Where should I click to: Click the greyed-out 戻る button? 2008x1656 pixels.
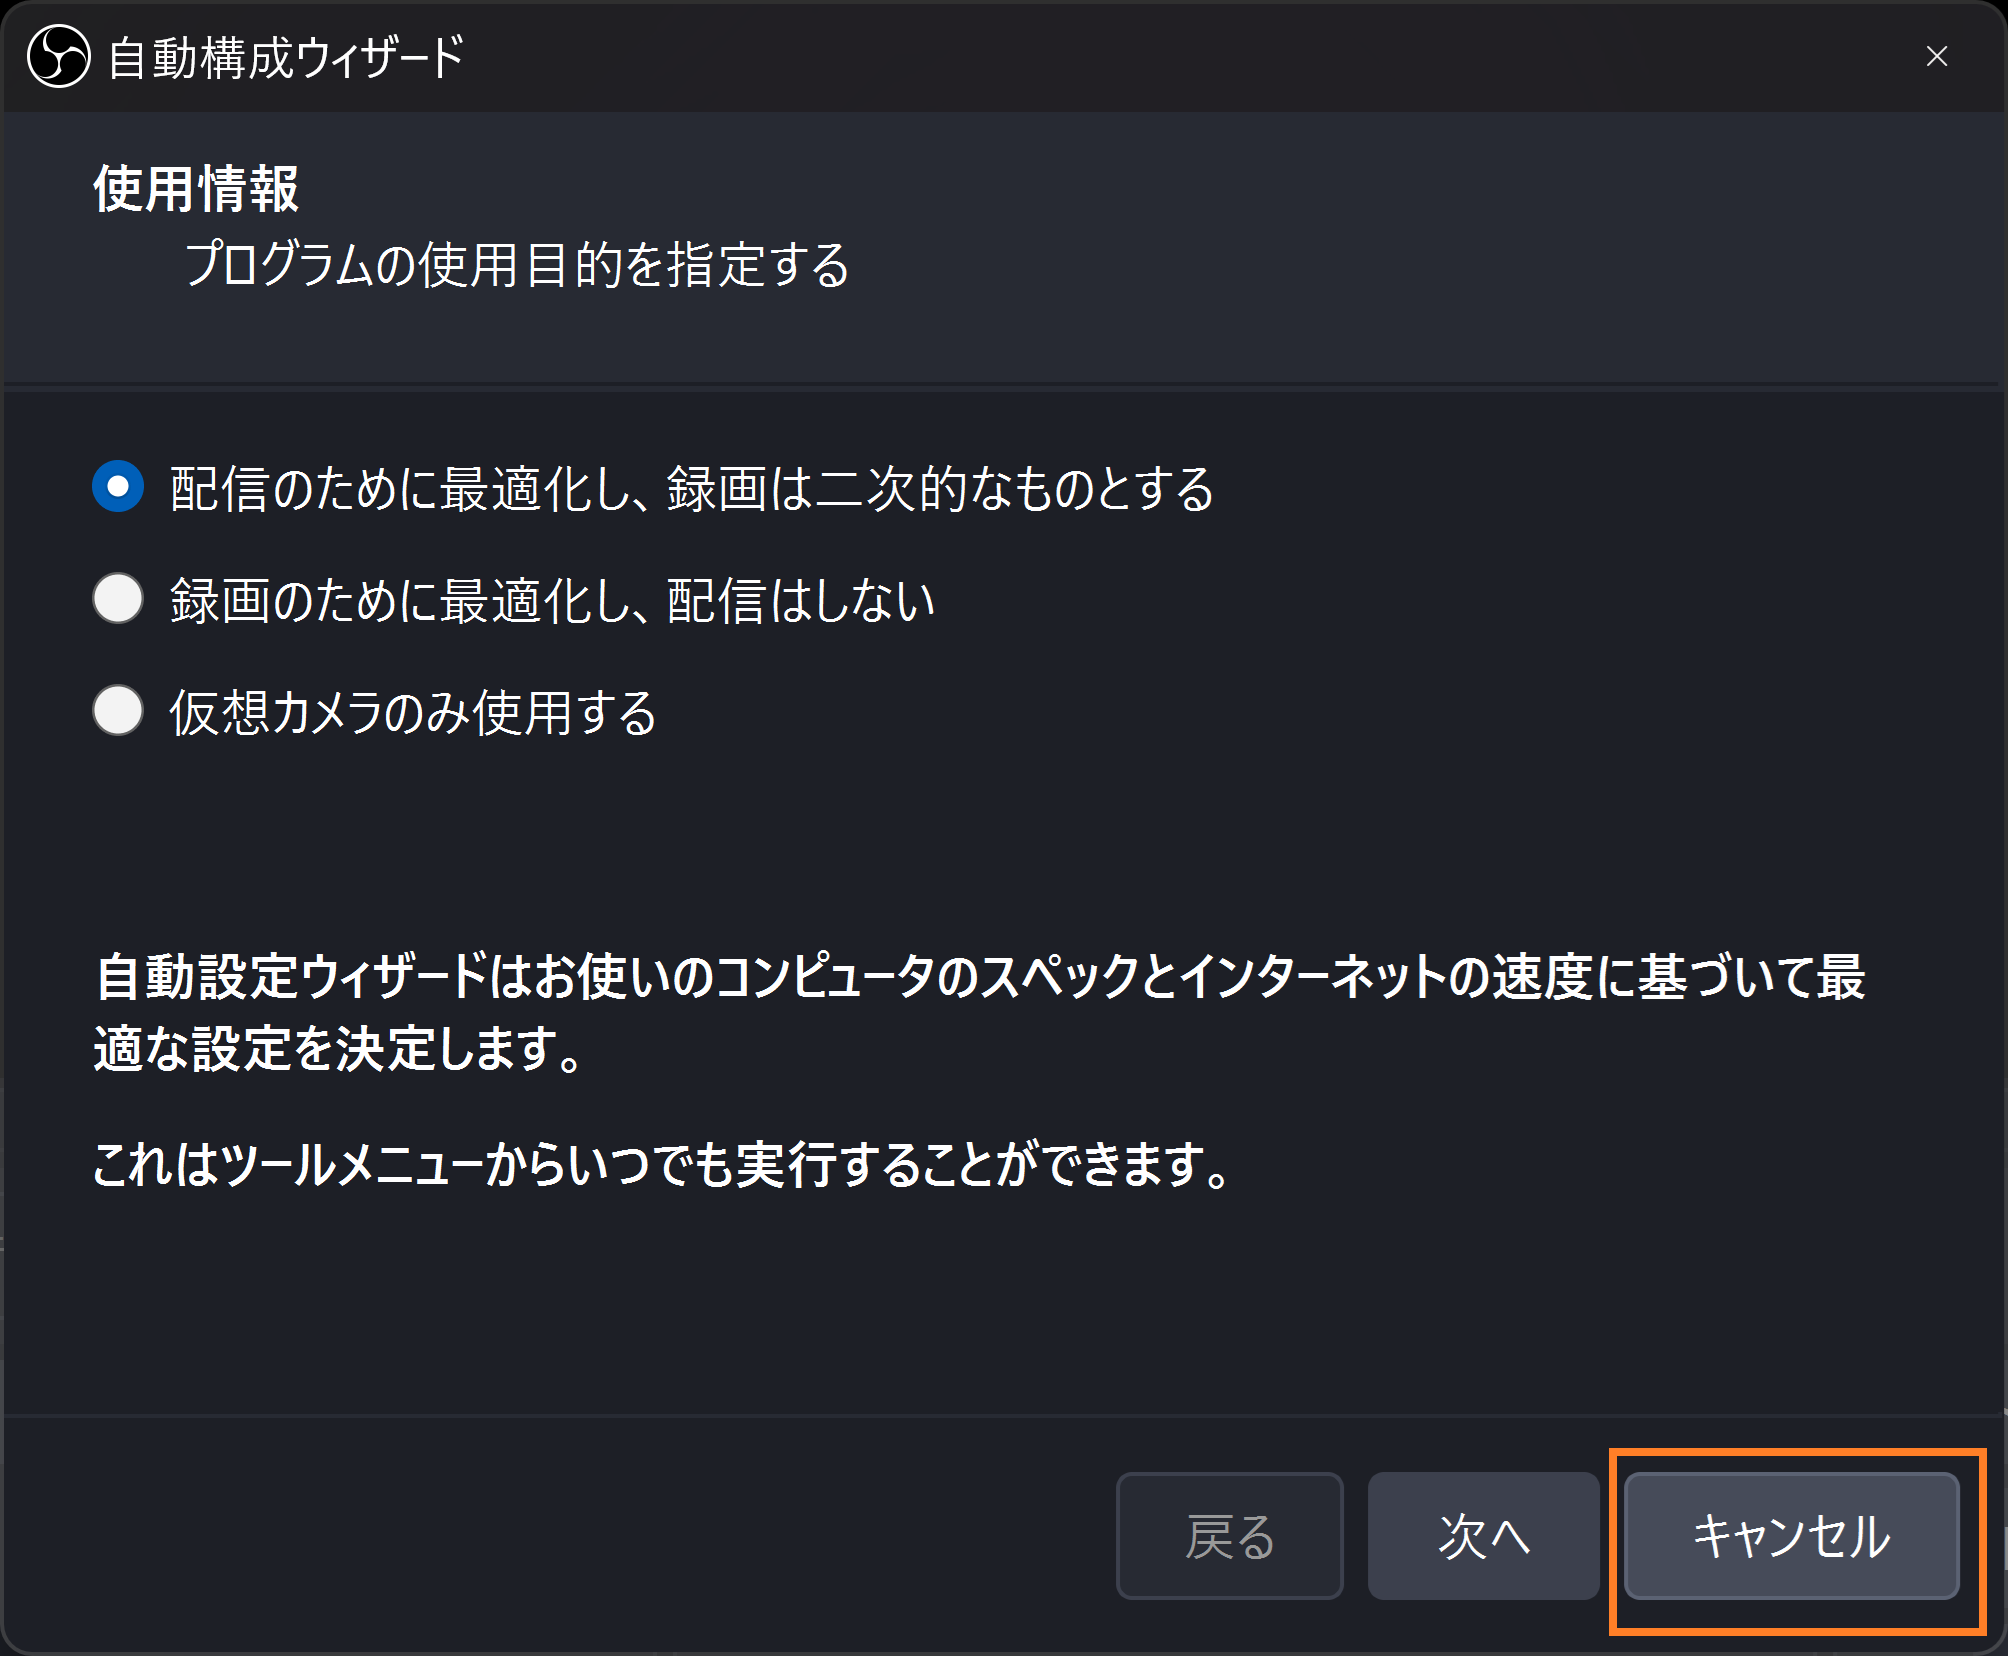(1229, 1535)
